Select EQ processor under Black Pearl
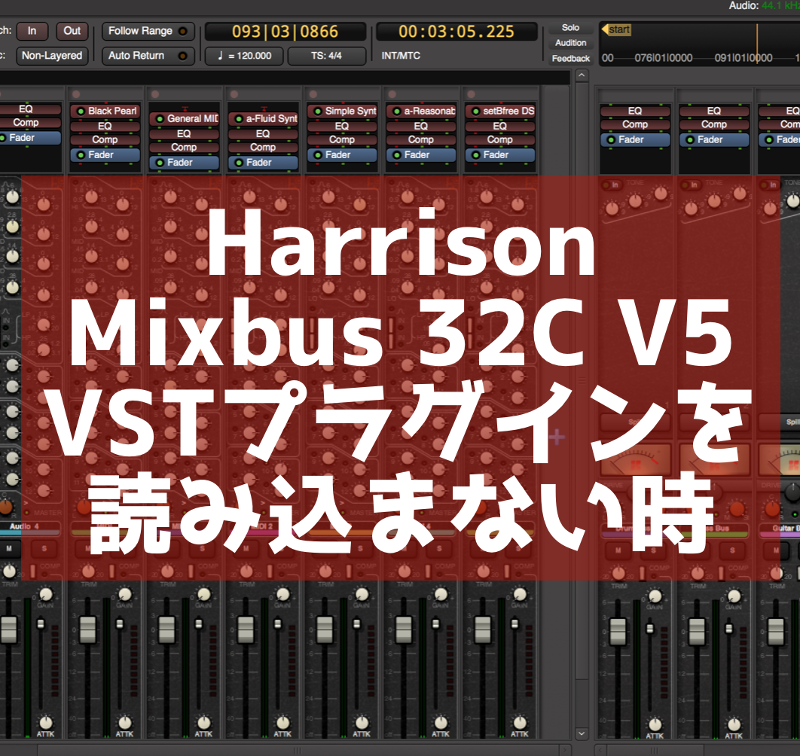 pos(105,126)
